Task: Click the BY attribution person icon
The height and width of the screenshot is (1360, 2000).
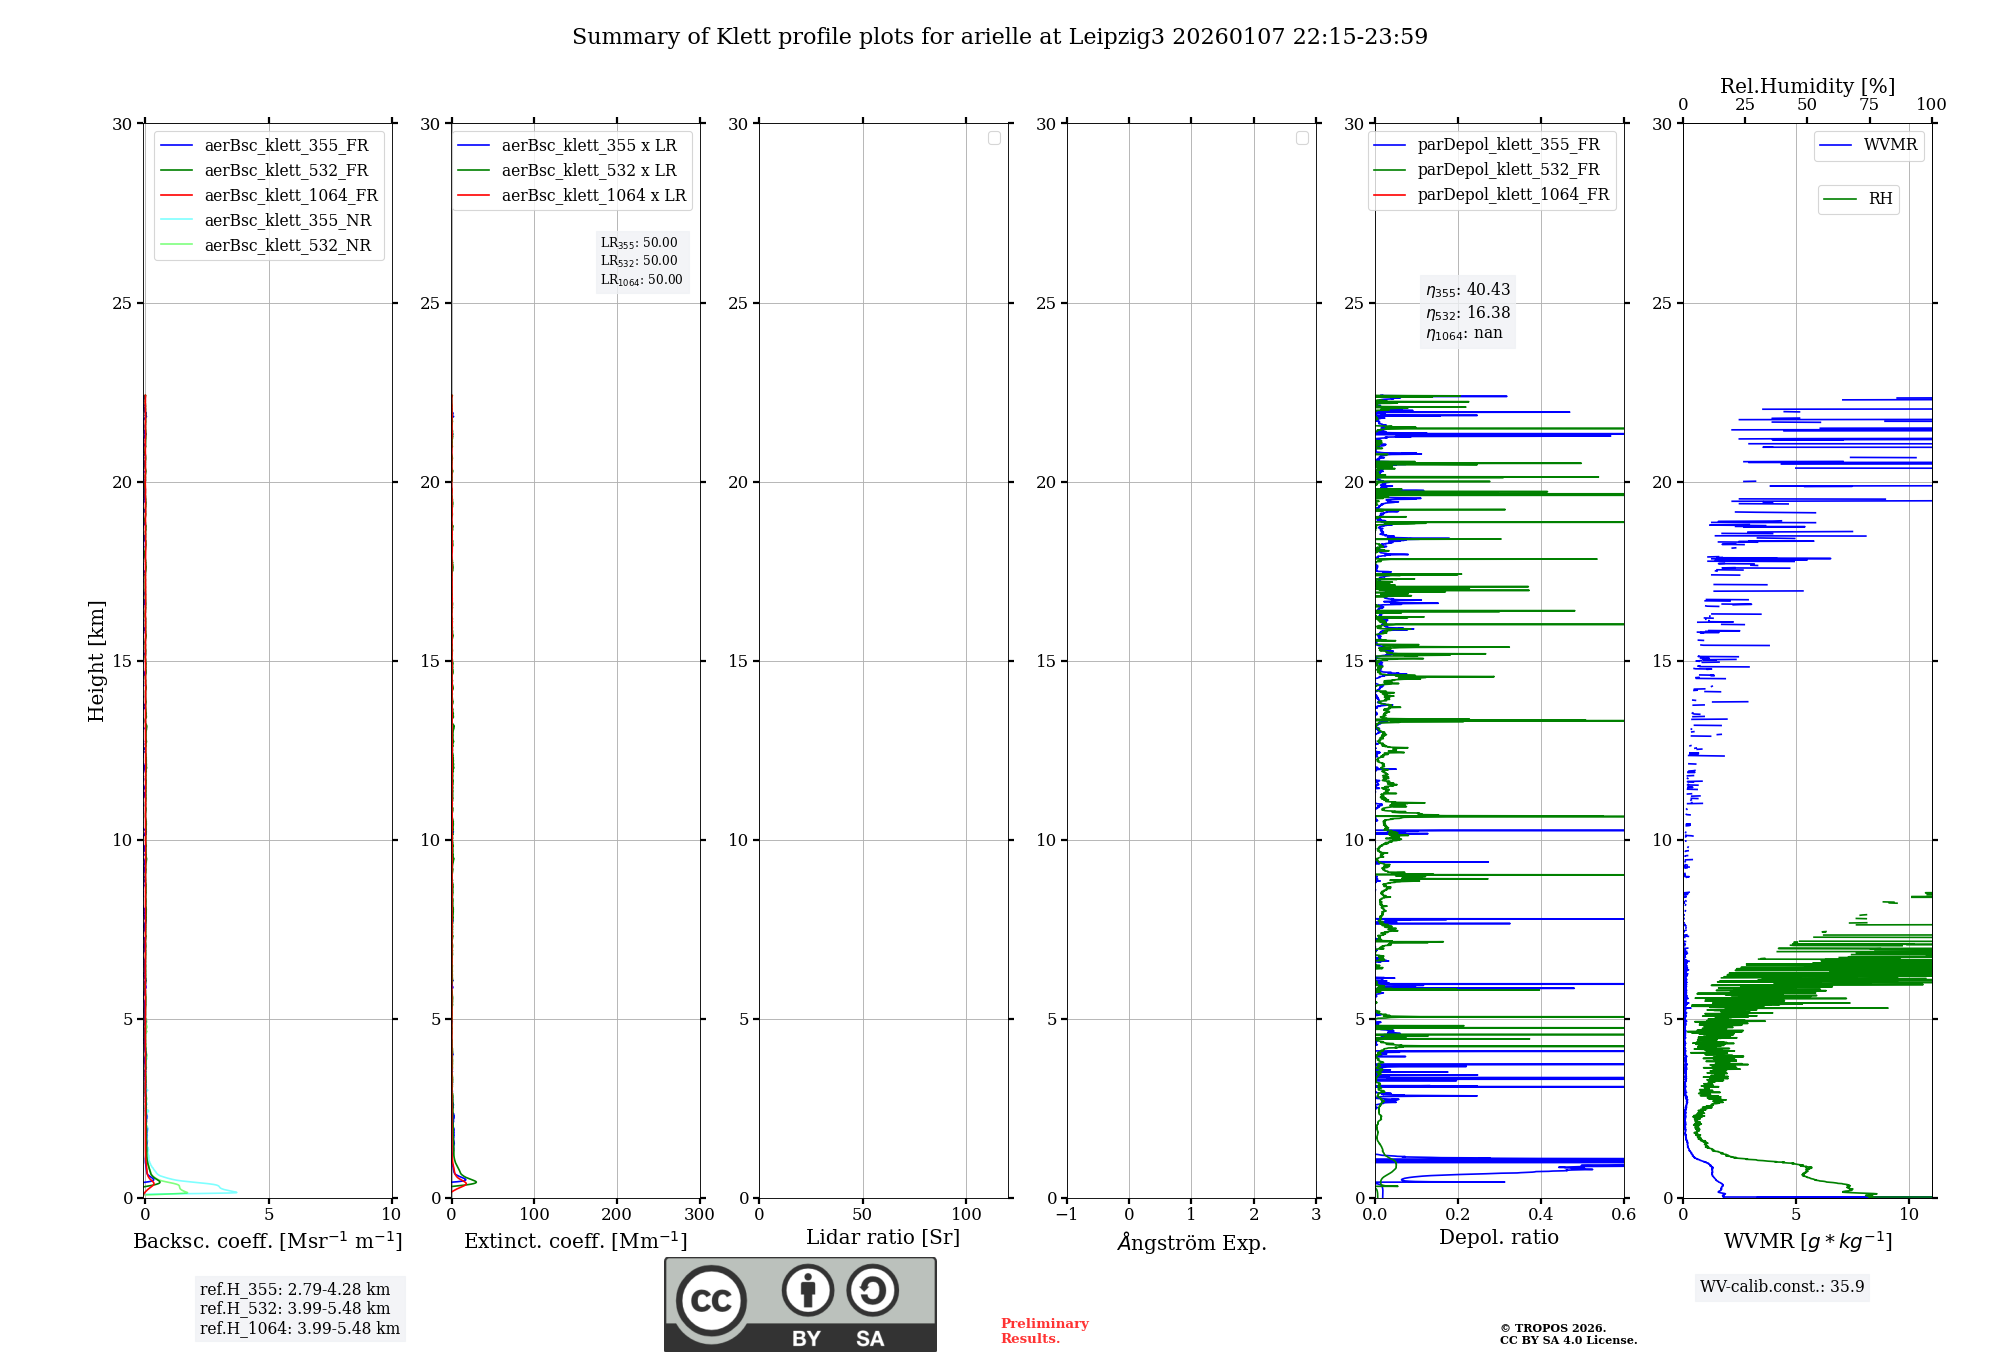Action: pos(807,1290)
